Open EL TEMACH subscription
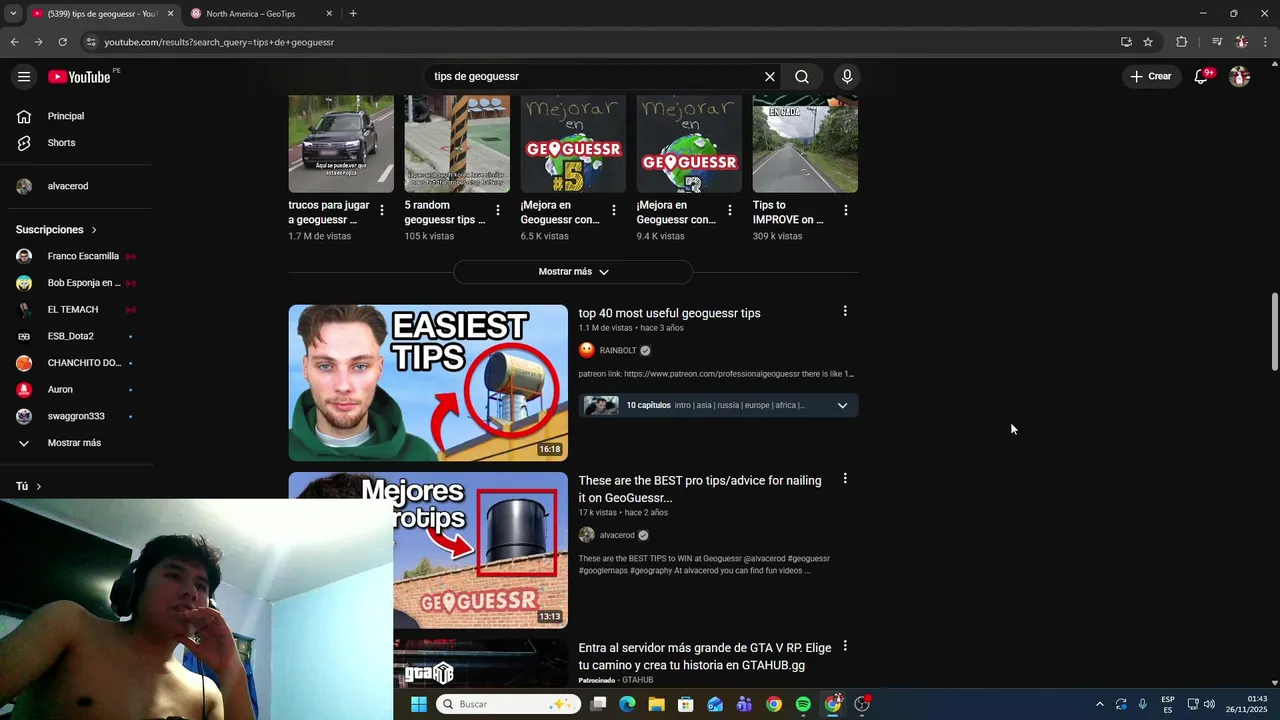This screenshot has height=720, width=1280. tap(75, 310)
